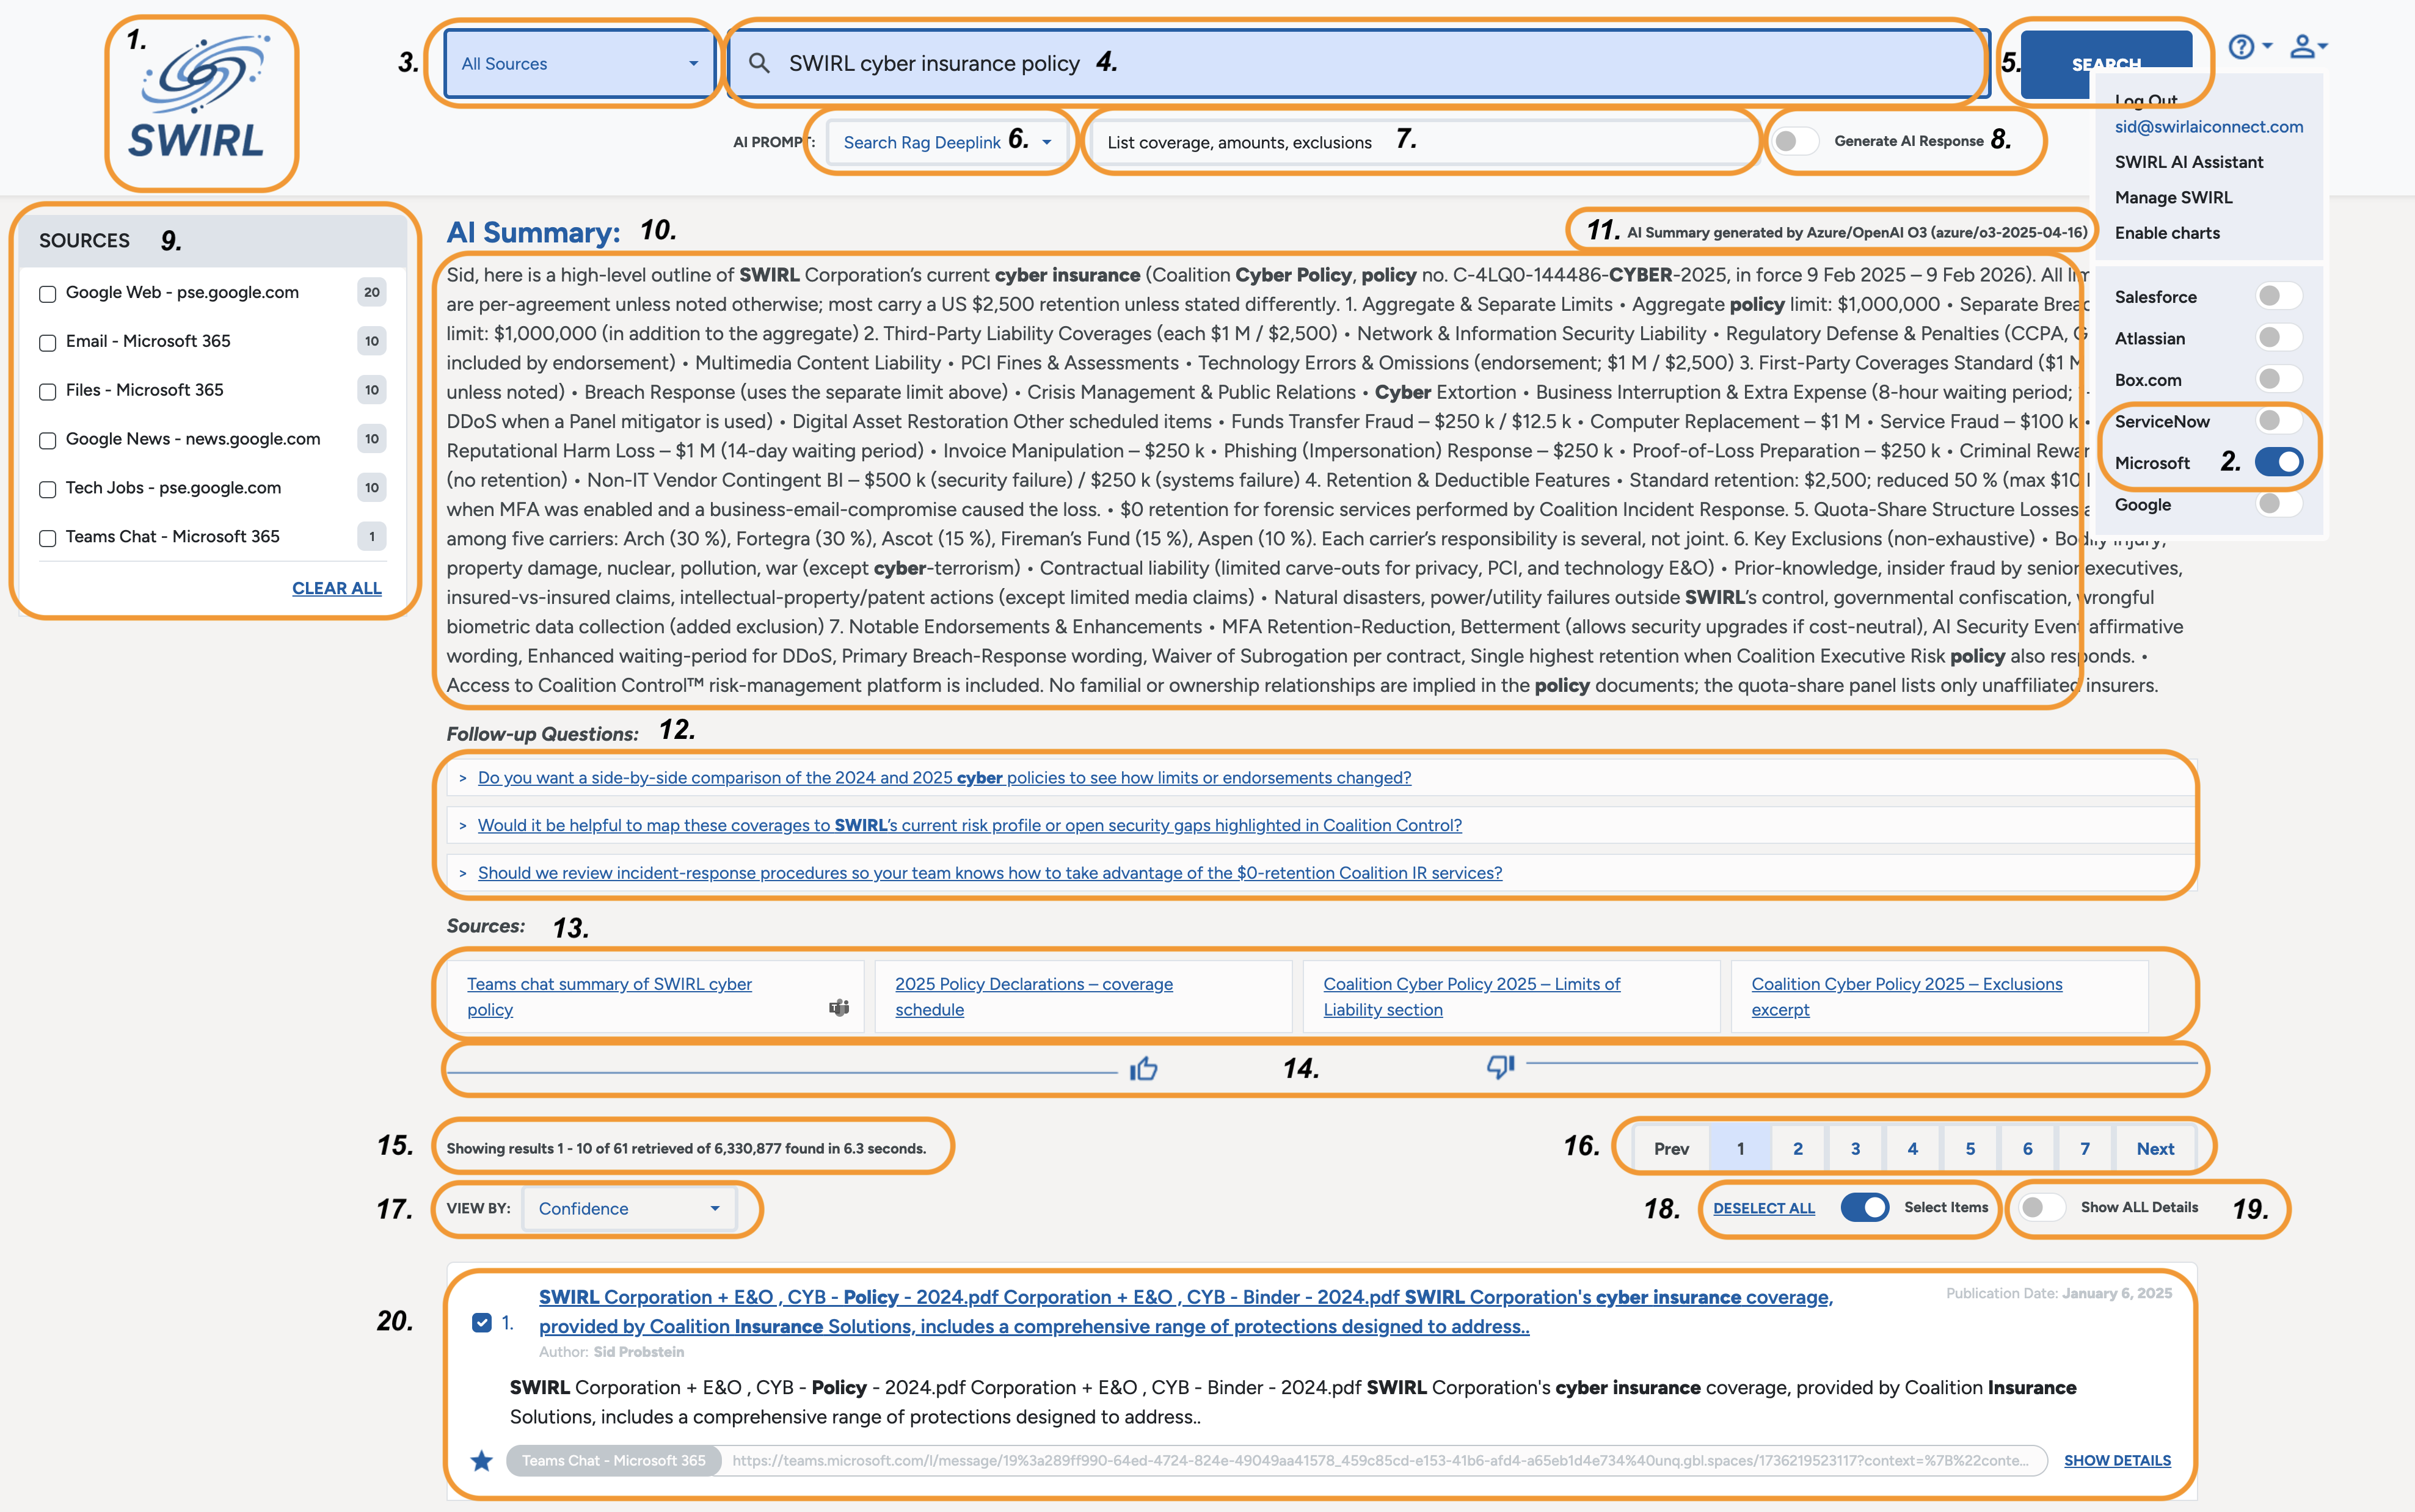2415x1512 pixels.
Task: Click sid@swirlaiconnect.com menu entry
Action: click(2208, 127)
